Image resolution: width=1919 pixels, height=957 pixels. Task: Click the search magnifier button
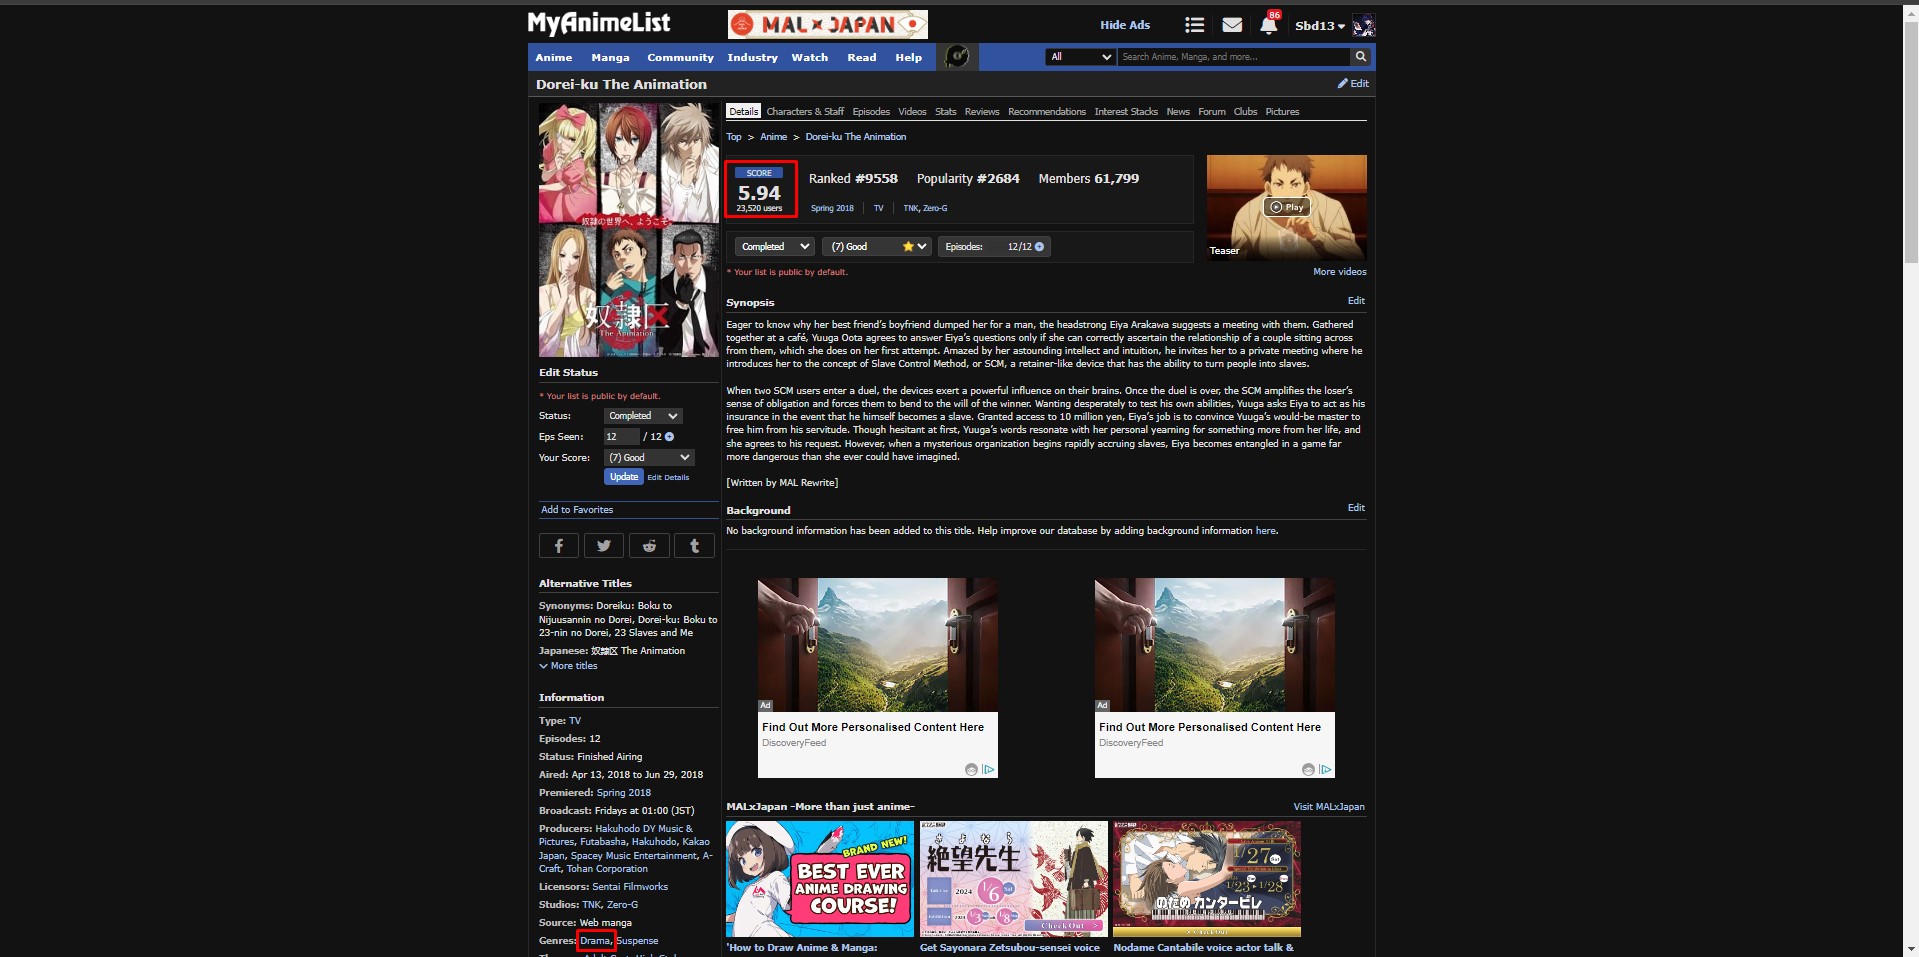point(1360,57)
